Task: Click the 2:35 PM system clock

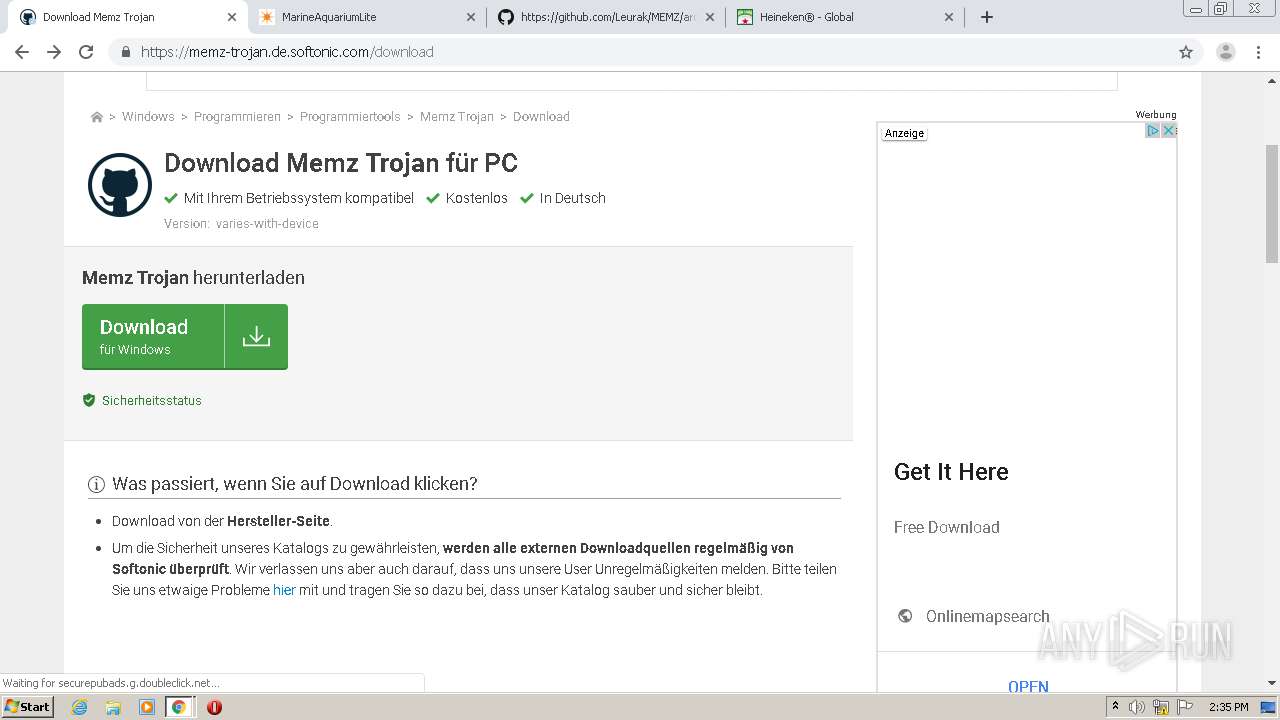Action: point(1229,707)
